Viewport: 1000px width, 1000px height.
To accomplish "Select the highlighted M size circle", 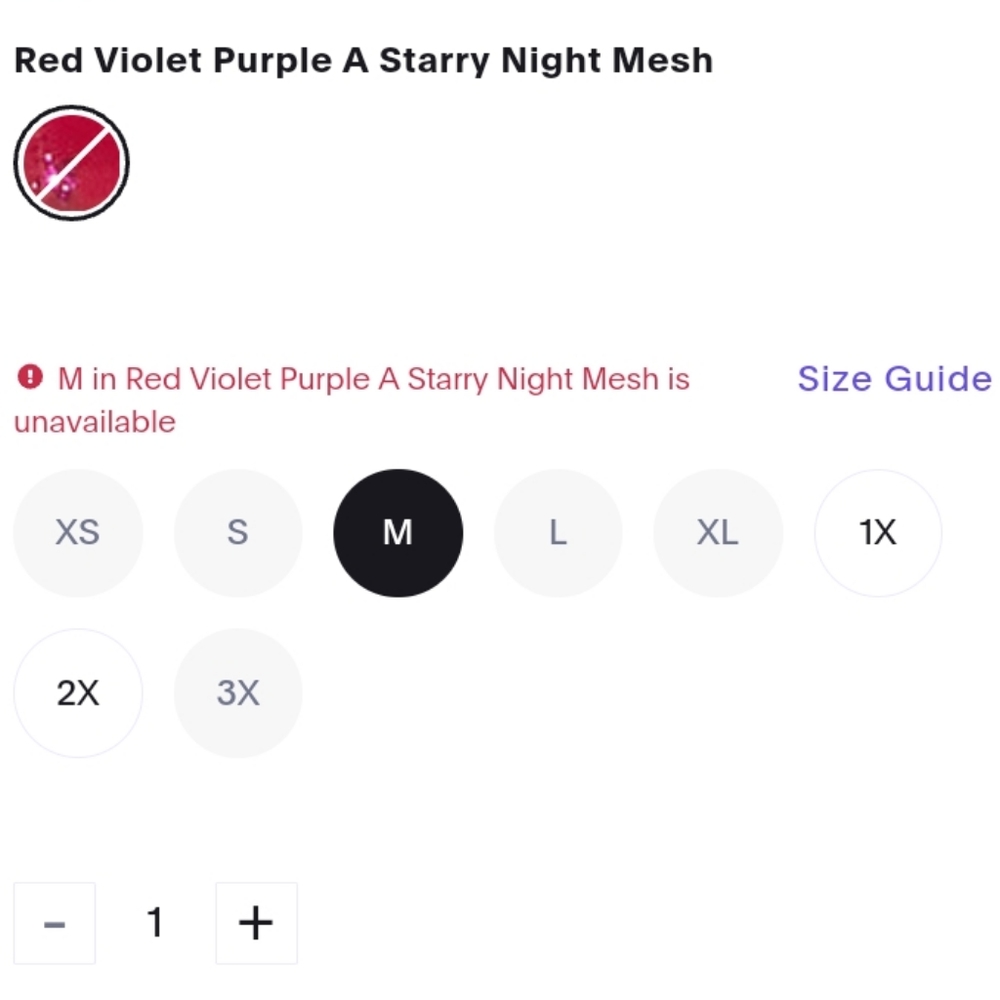I will coord(398,533).
